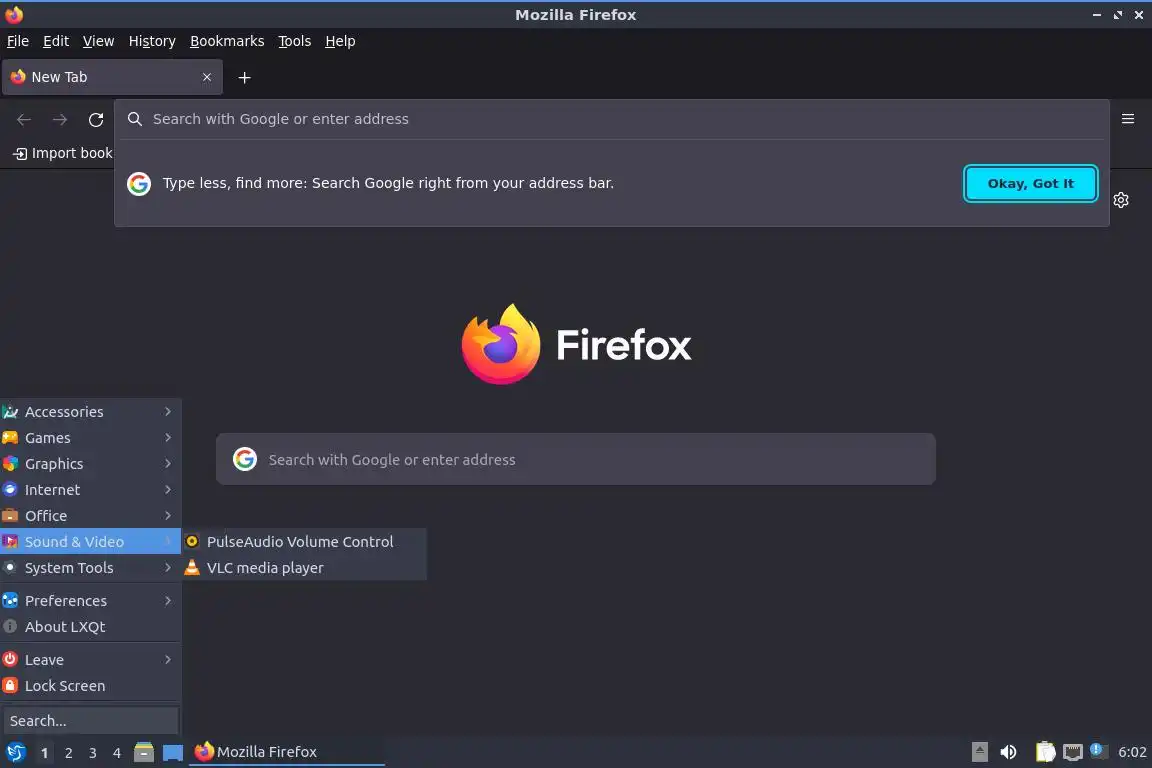Click the About LXQt info icon
Image resolution: width=1152 pixels, height=768 pixels.
coord(10,626)
